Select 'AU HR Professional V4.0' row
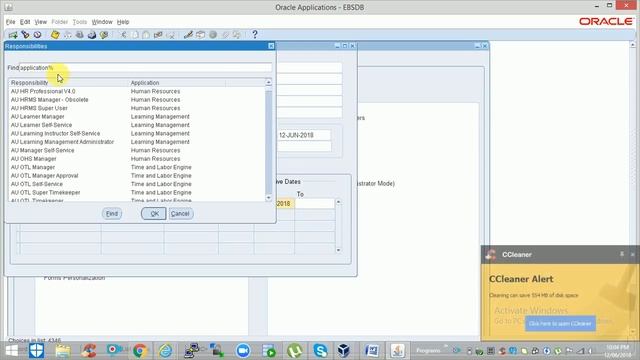The image size is (640, 360). click(x=137, y=91)
